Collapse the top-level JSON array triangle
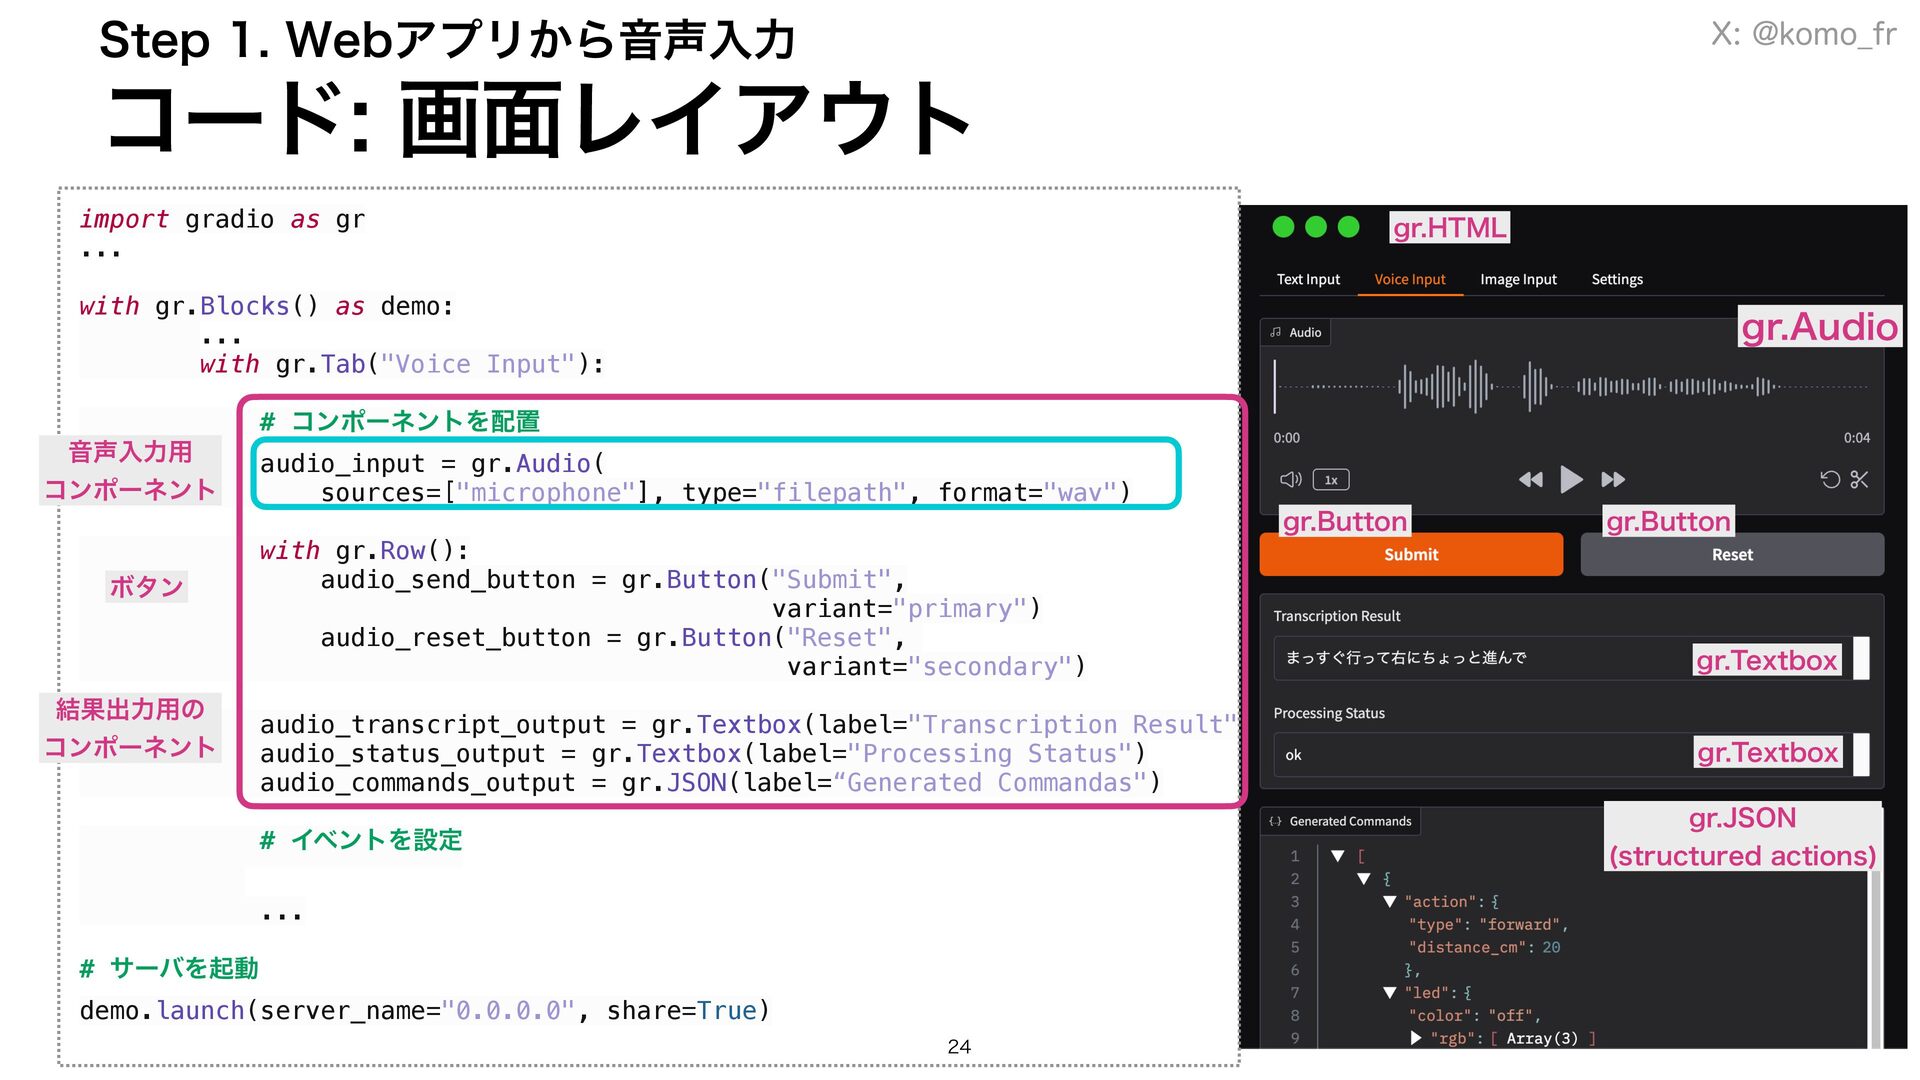Screen dimensions: 1920x1080 point(1337,856)
